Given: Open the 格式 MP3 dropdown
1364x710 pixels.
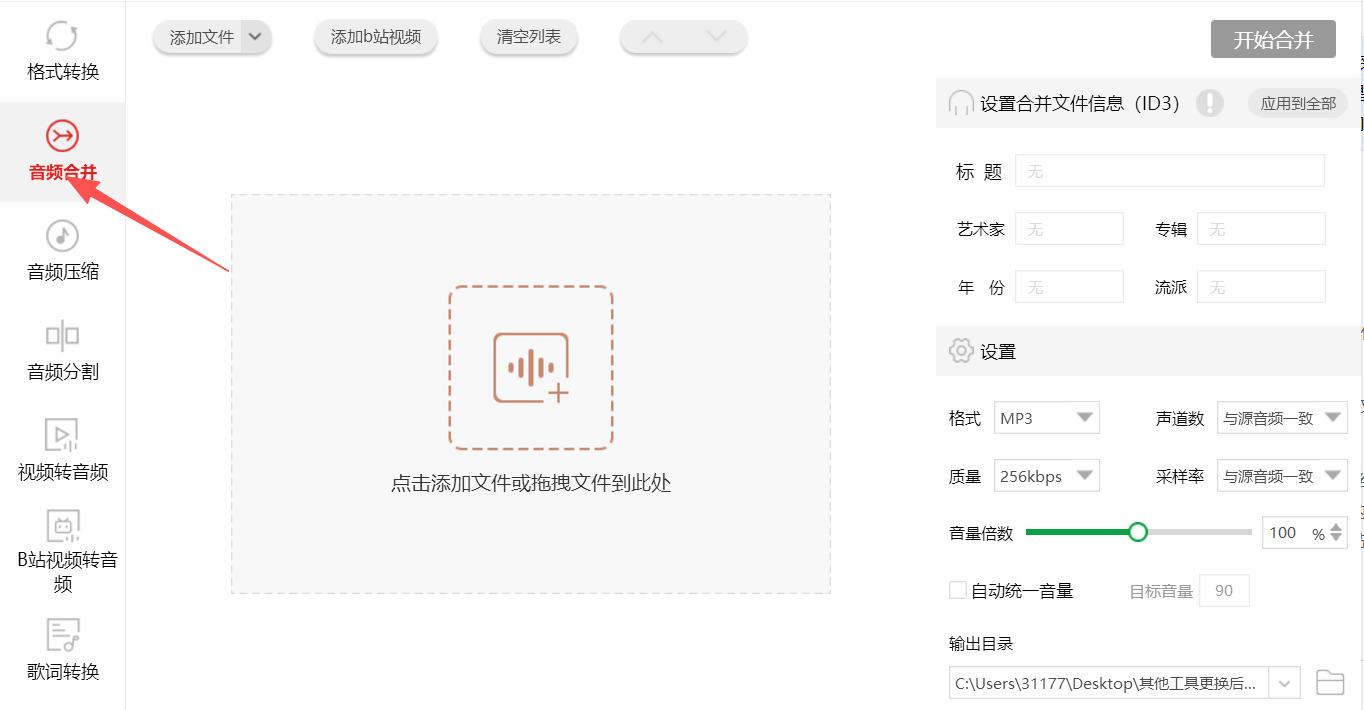Looking at the screenshot, I should [x=1046, y=417].
